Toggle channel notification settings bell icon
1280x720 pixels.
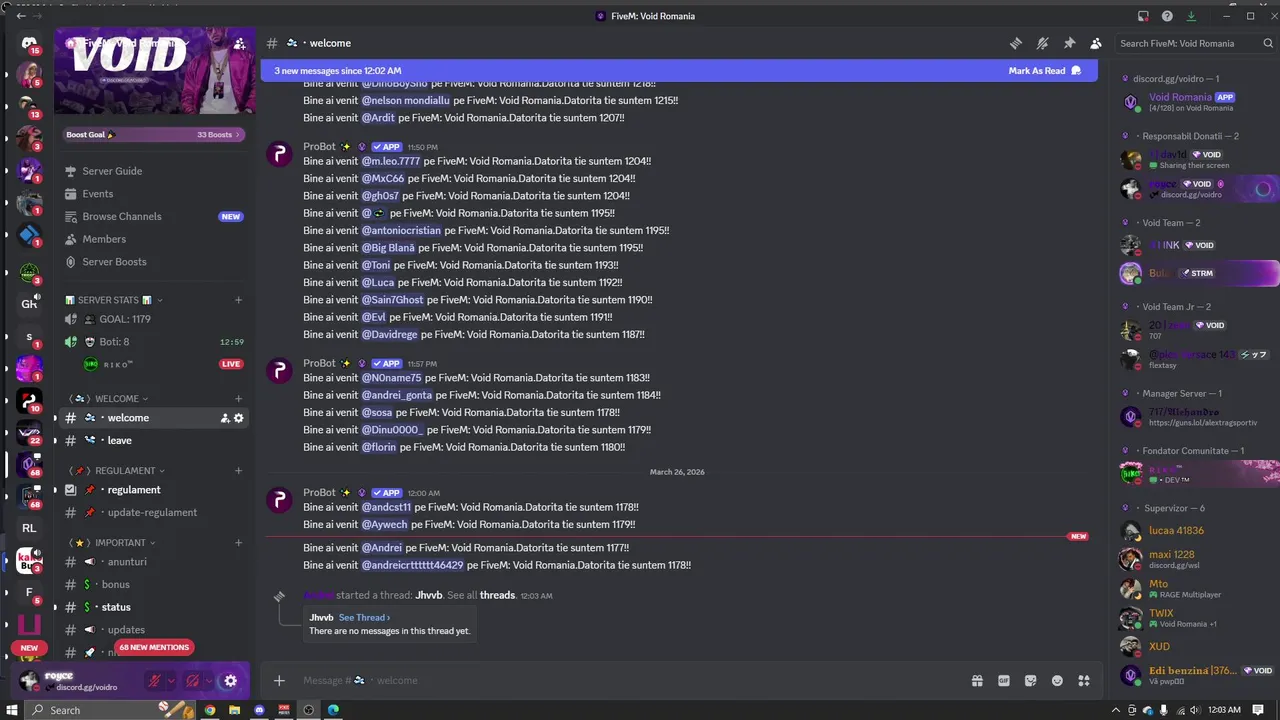tap(1042, 43)
